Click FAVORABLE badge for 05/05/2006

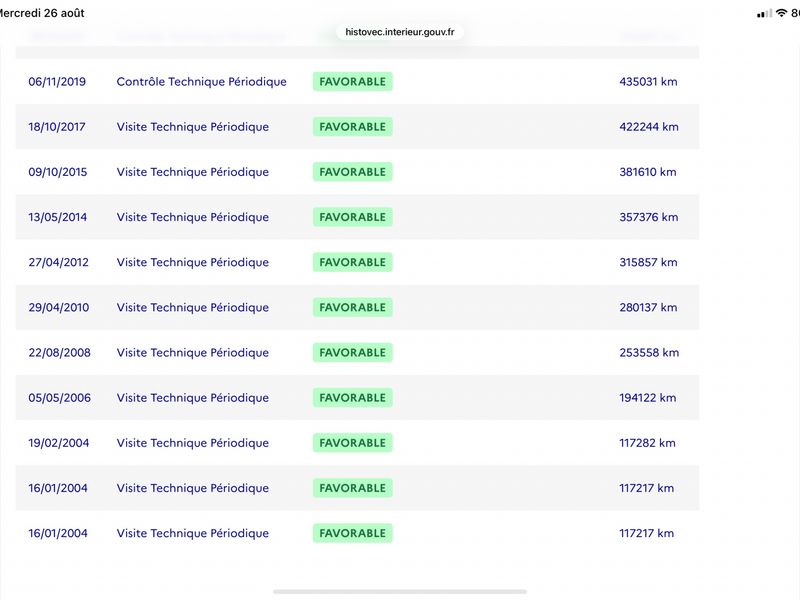tap(353, 397)
